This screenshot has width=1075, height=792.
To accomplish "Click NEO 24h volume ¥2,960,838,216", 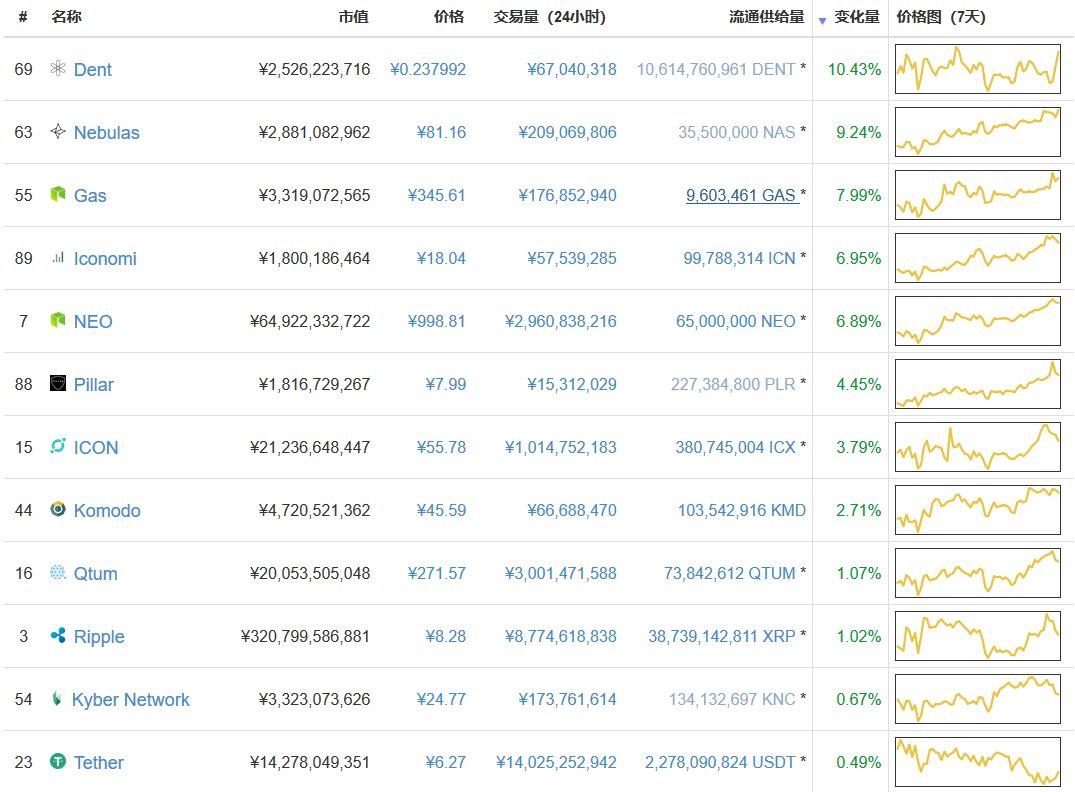I will pos(561,322).
